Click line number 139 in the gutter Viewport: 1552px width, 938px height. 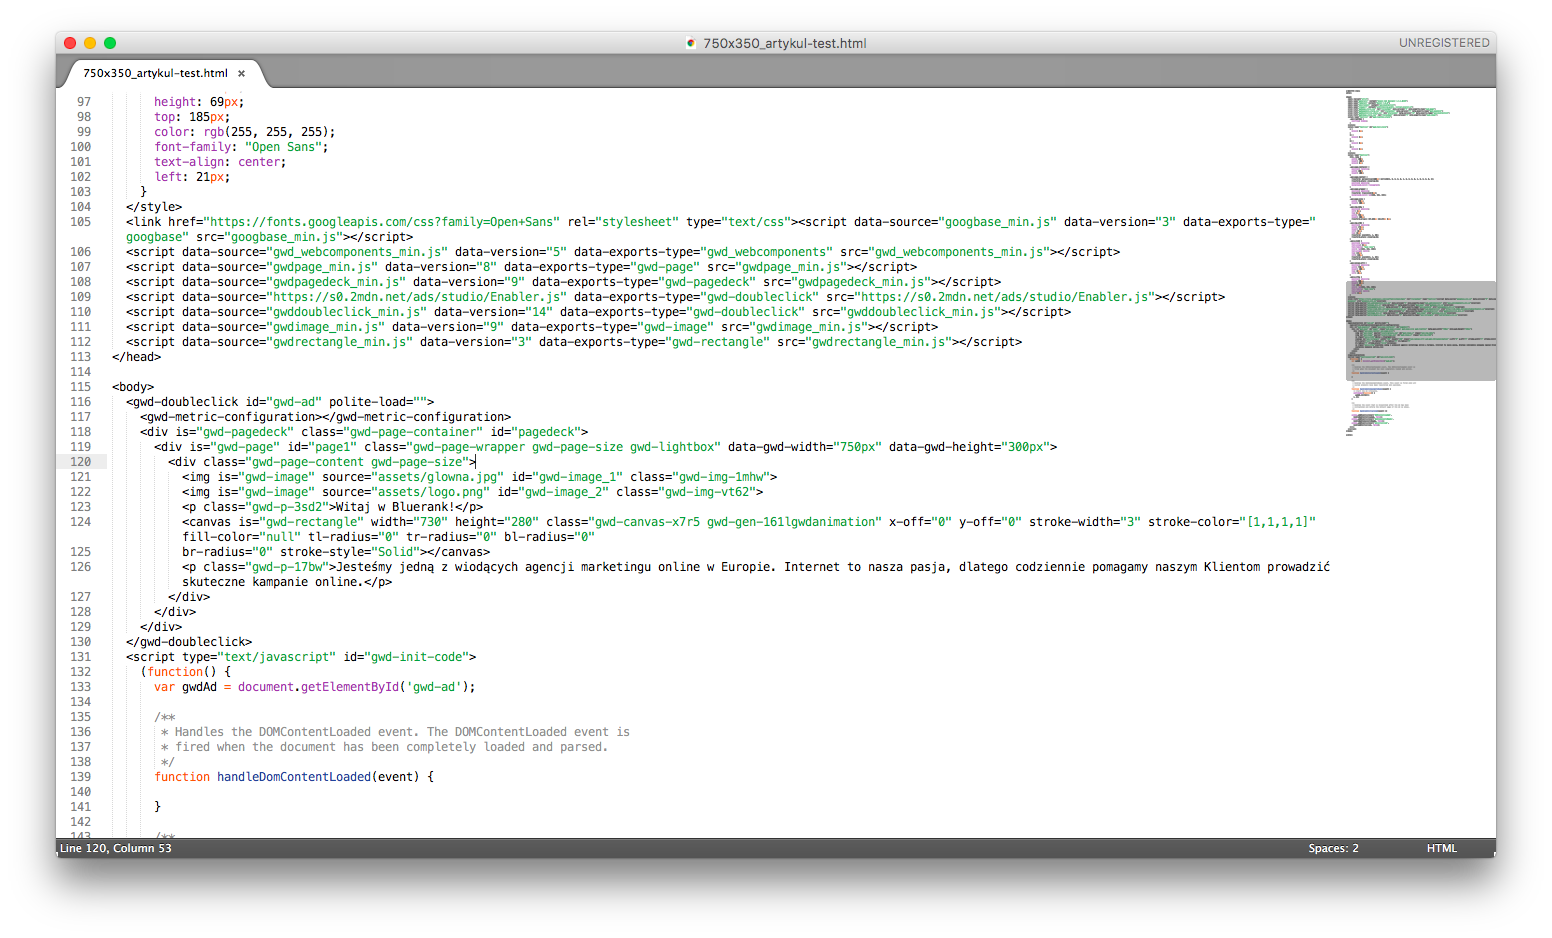(81, 777)
